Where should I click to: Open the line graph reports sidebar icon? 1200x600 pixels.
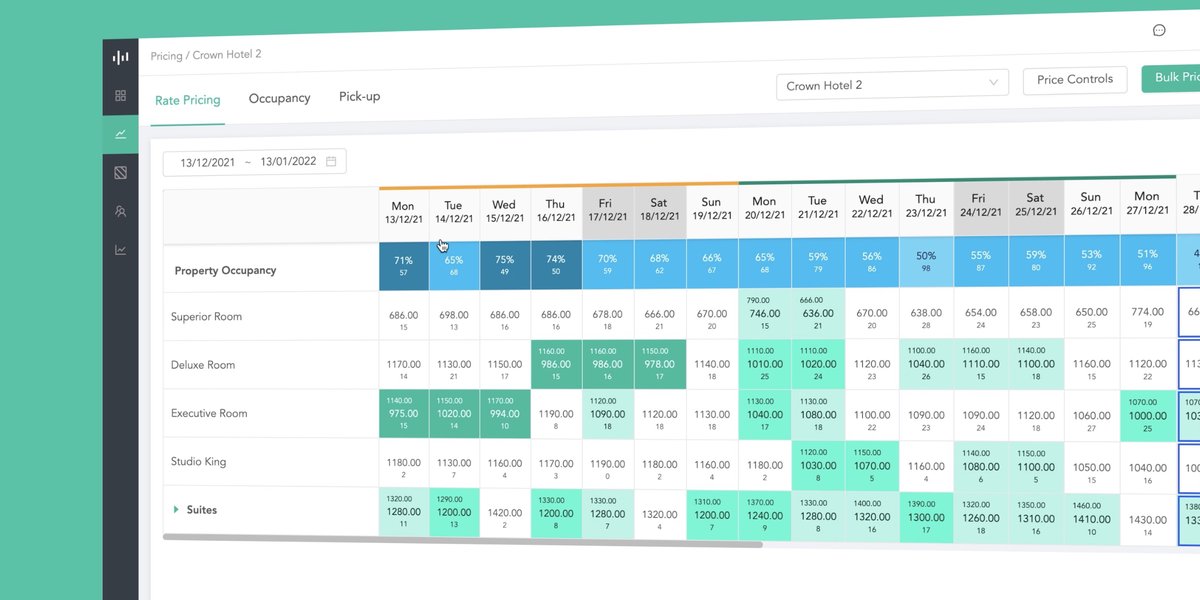(x=120, y=250)
